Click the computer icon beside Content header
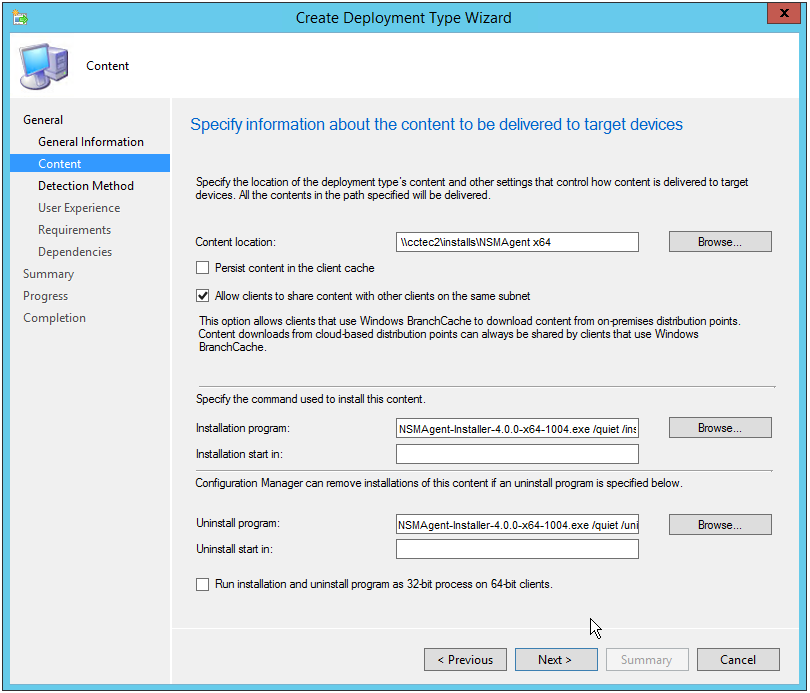This screenshot has height=693, width=810. pos(44,66)
